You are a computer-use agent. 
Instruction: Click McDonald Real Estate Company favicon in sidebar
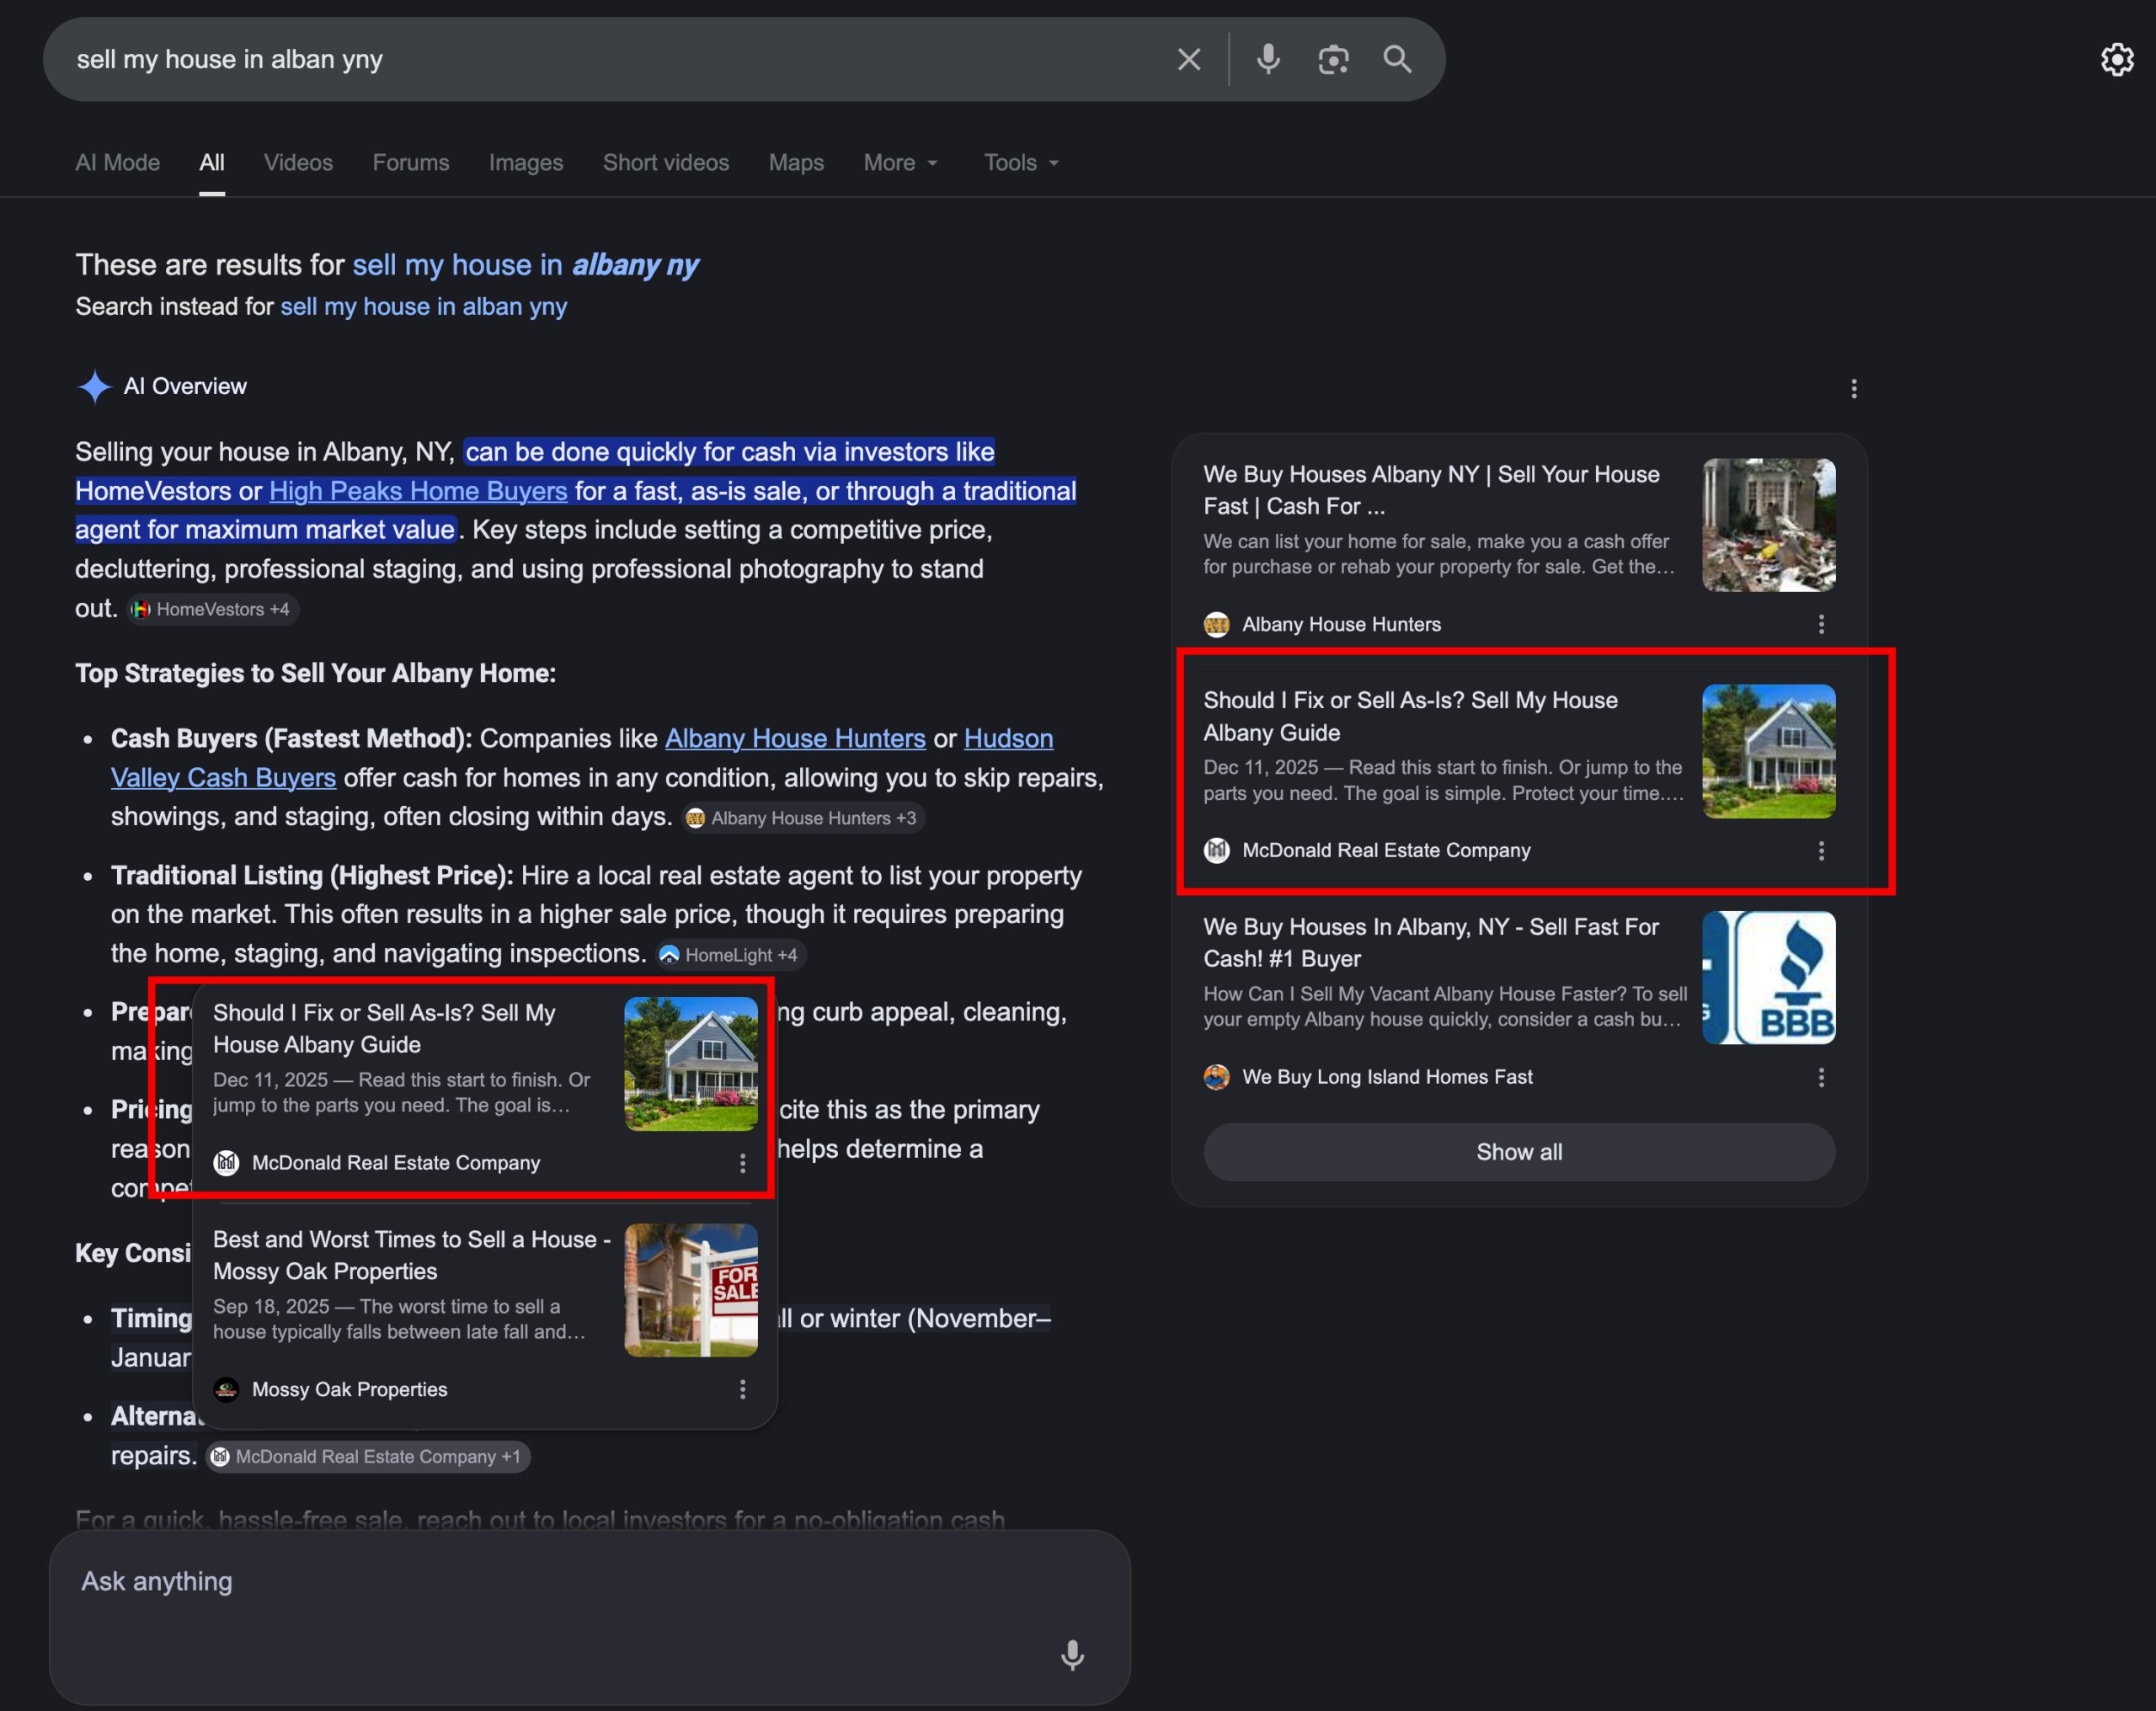[1216, 851]
